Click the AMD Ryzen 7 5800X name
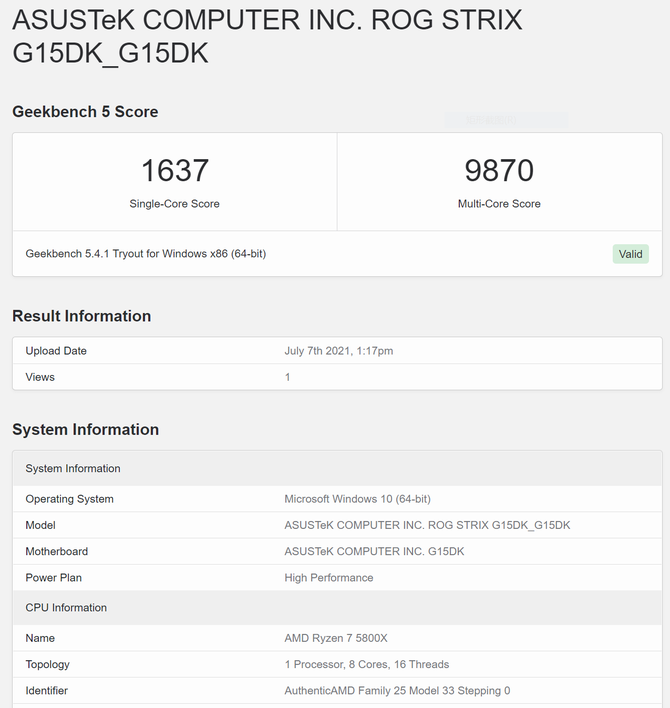This screenshot has height=708, width=670. (336, 638)
